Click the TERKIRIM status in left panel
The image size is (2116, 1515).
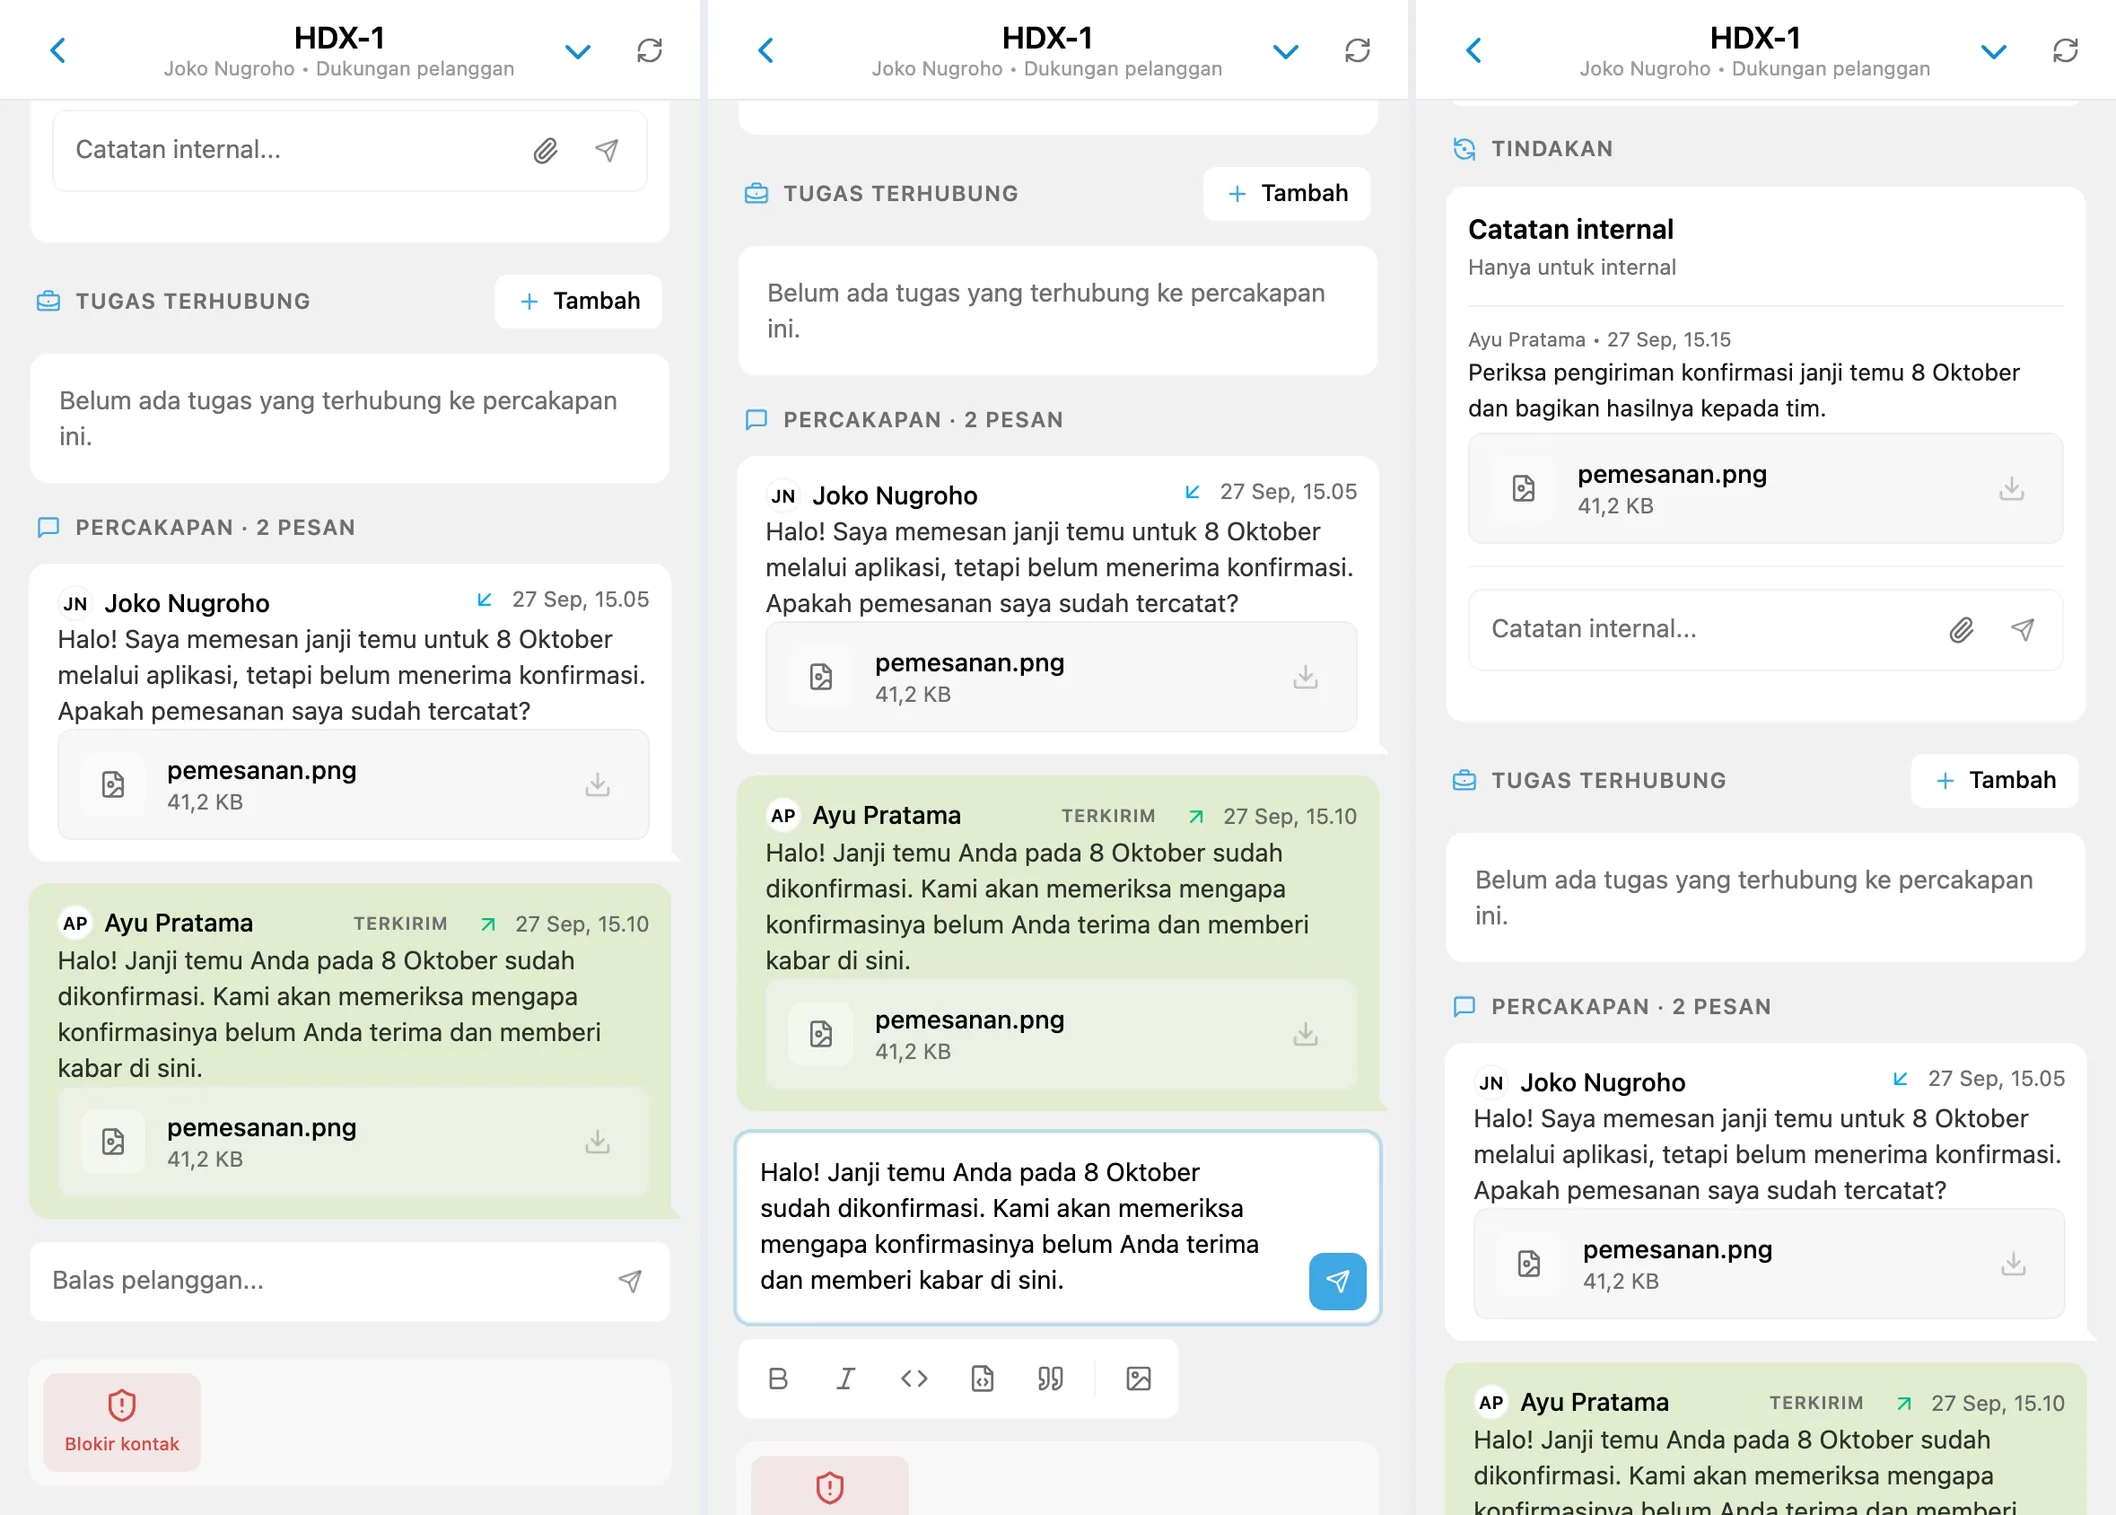pyautogui.click(x=401, y=924)
